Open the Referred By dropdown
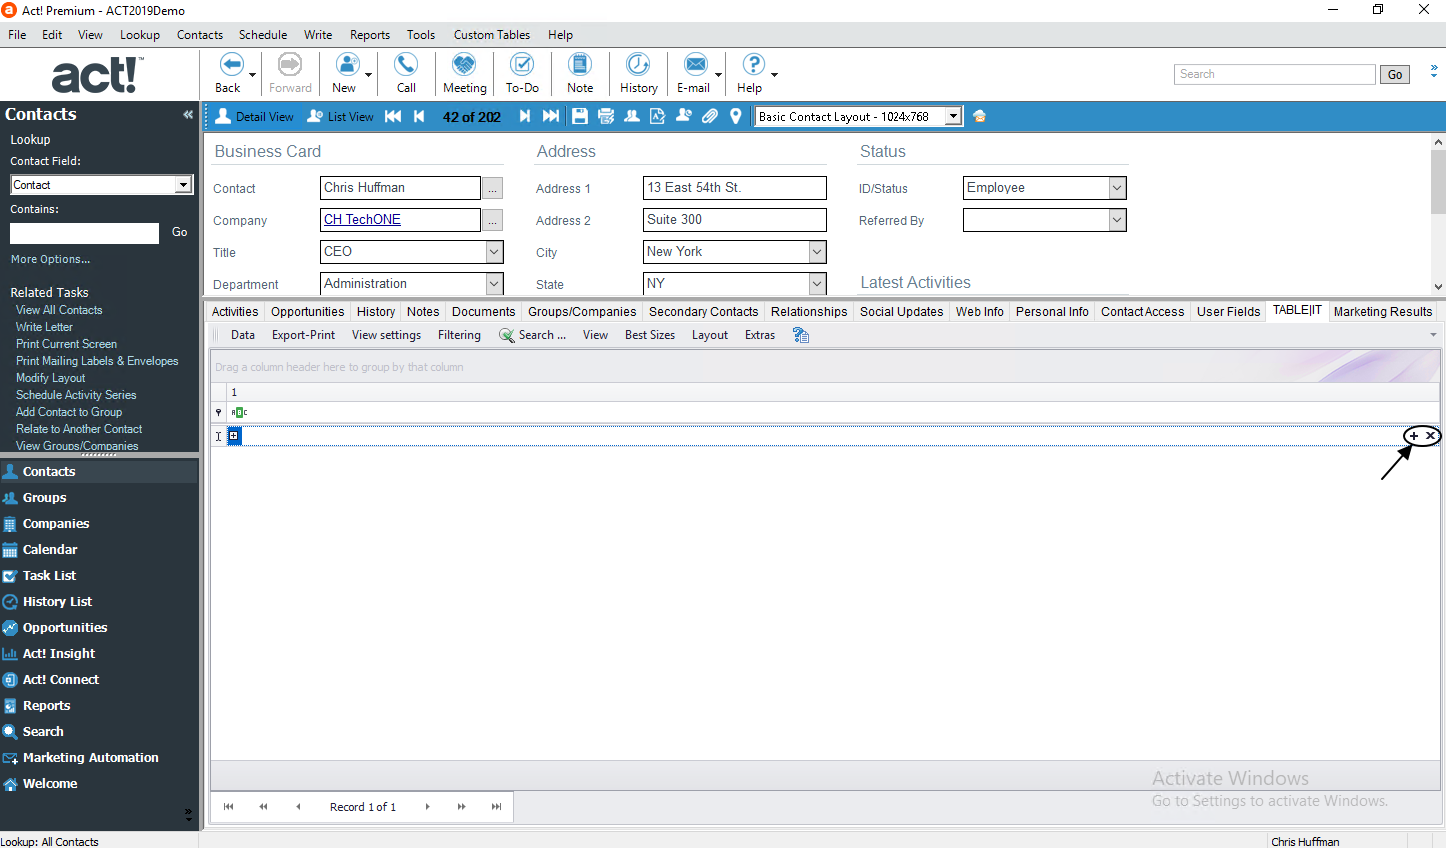This screenshot has width=1446, height=848. (x=1117, y=220)
